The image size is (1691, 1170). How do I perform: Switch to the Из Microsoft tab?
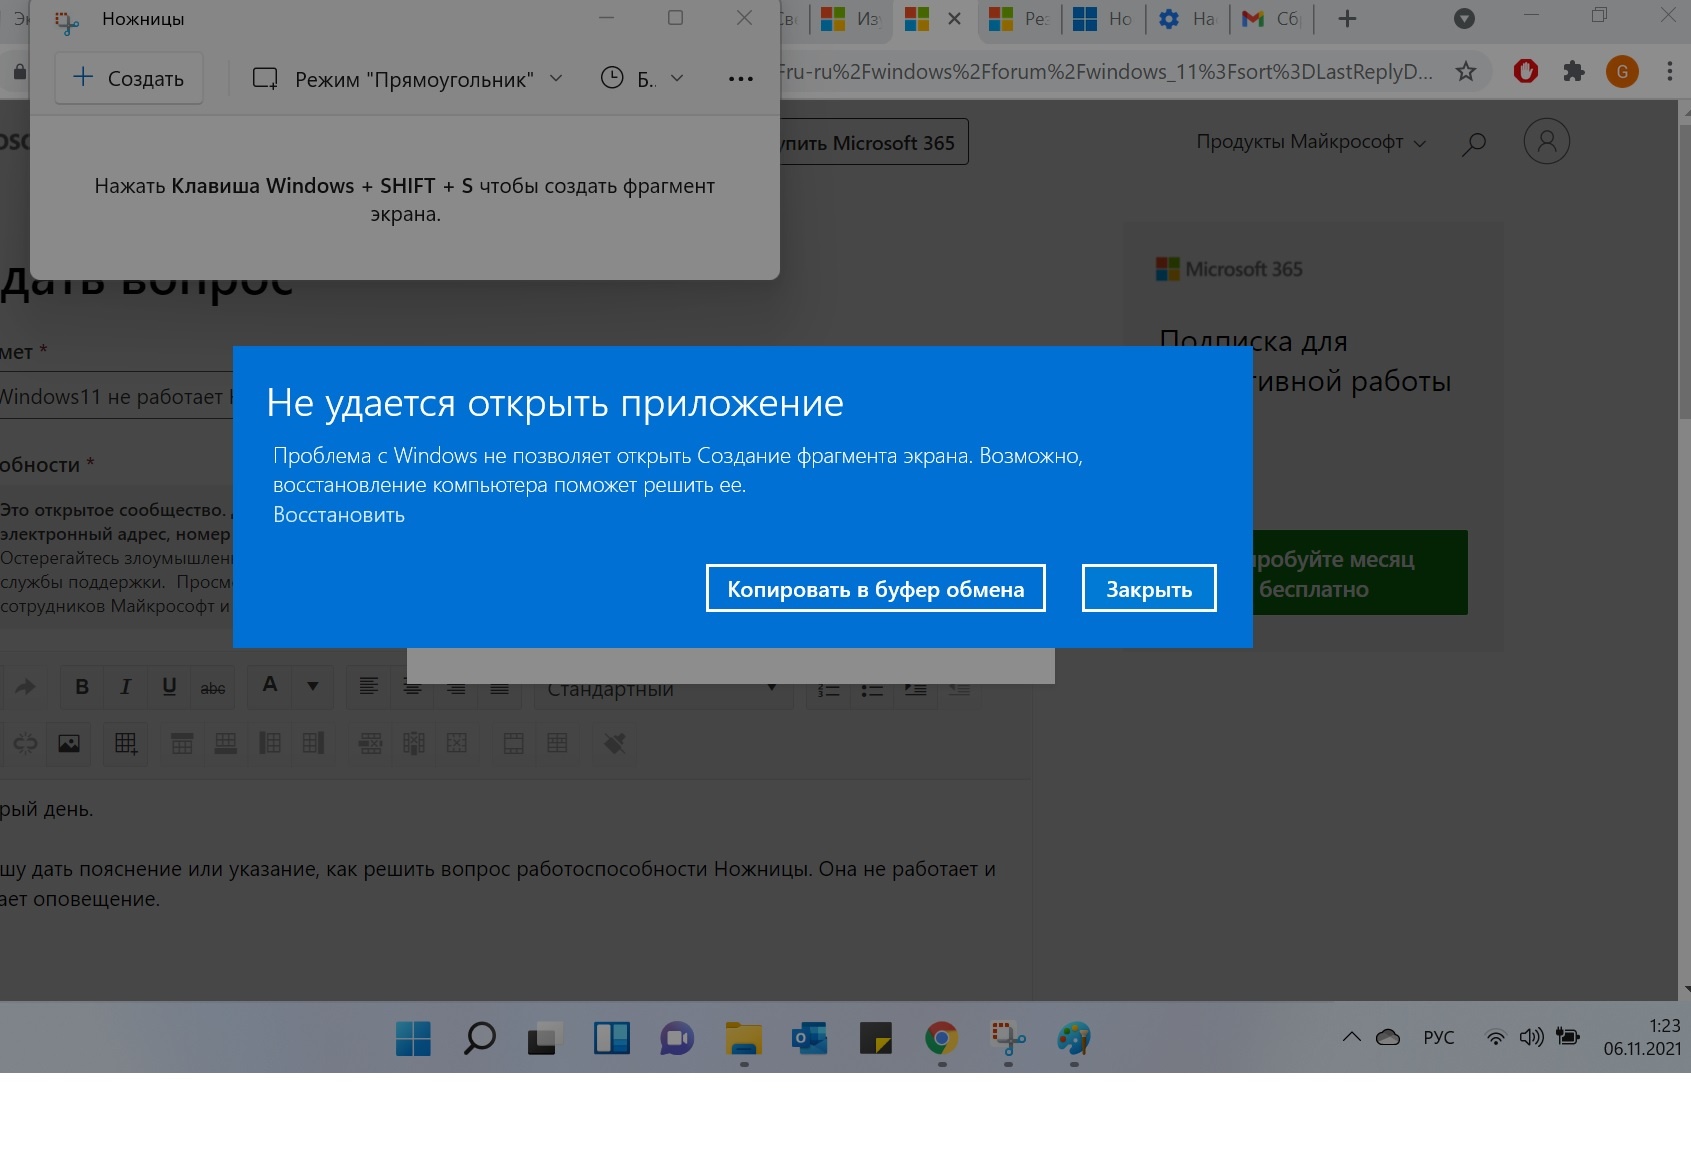pos(851,19)
